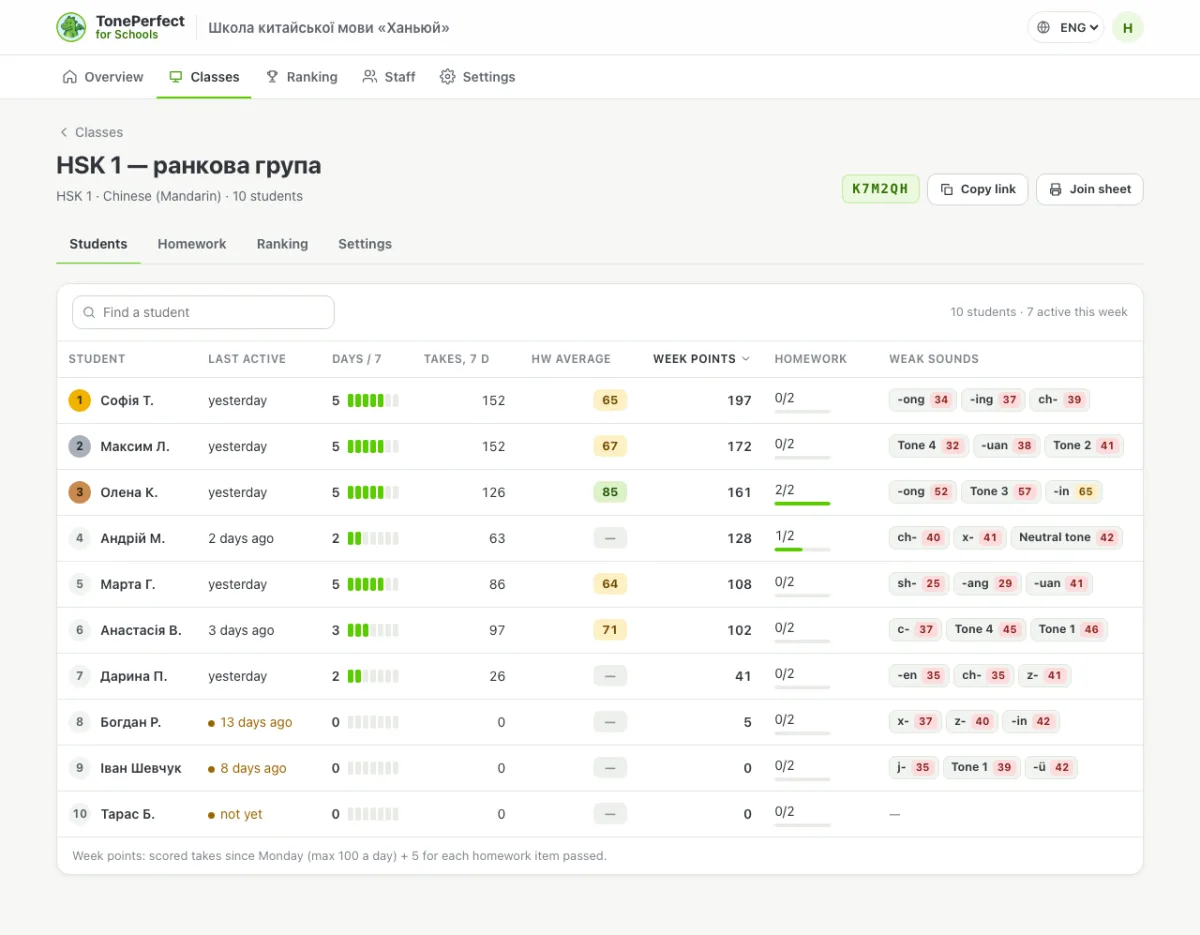Screen dimensions: 1200x935
Task: Click the globe language icon
Action: click(1045, 28)
